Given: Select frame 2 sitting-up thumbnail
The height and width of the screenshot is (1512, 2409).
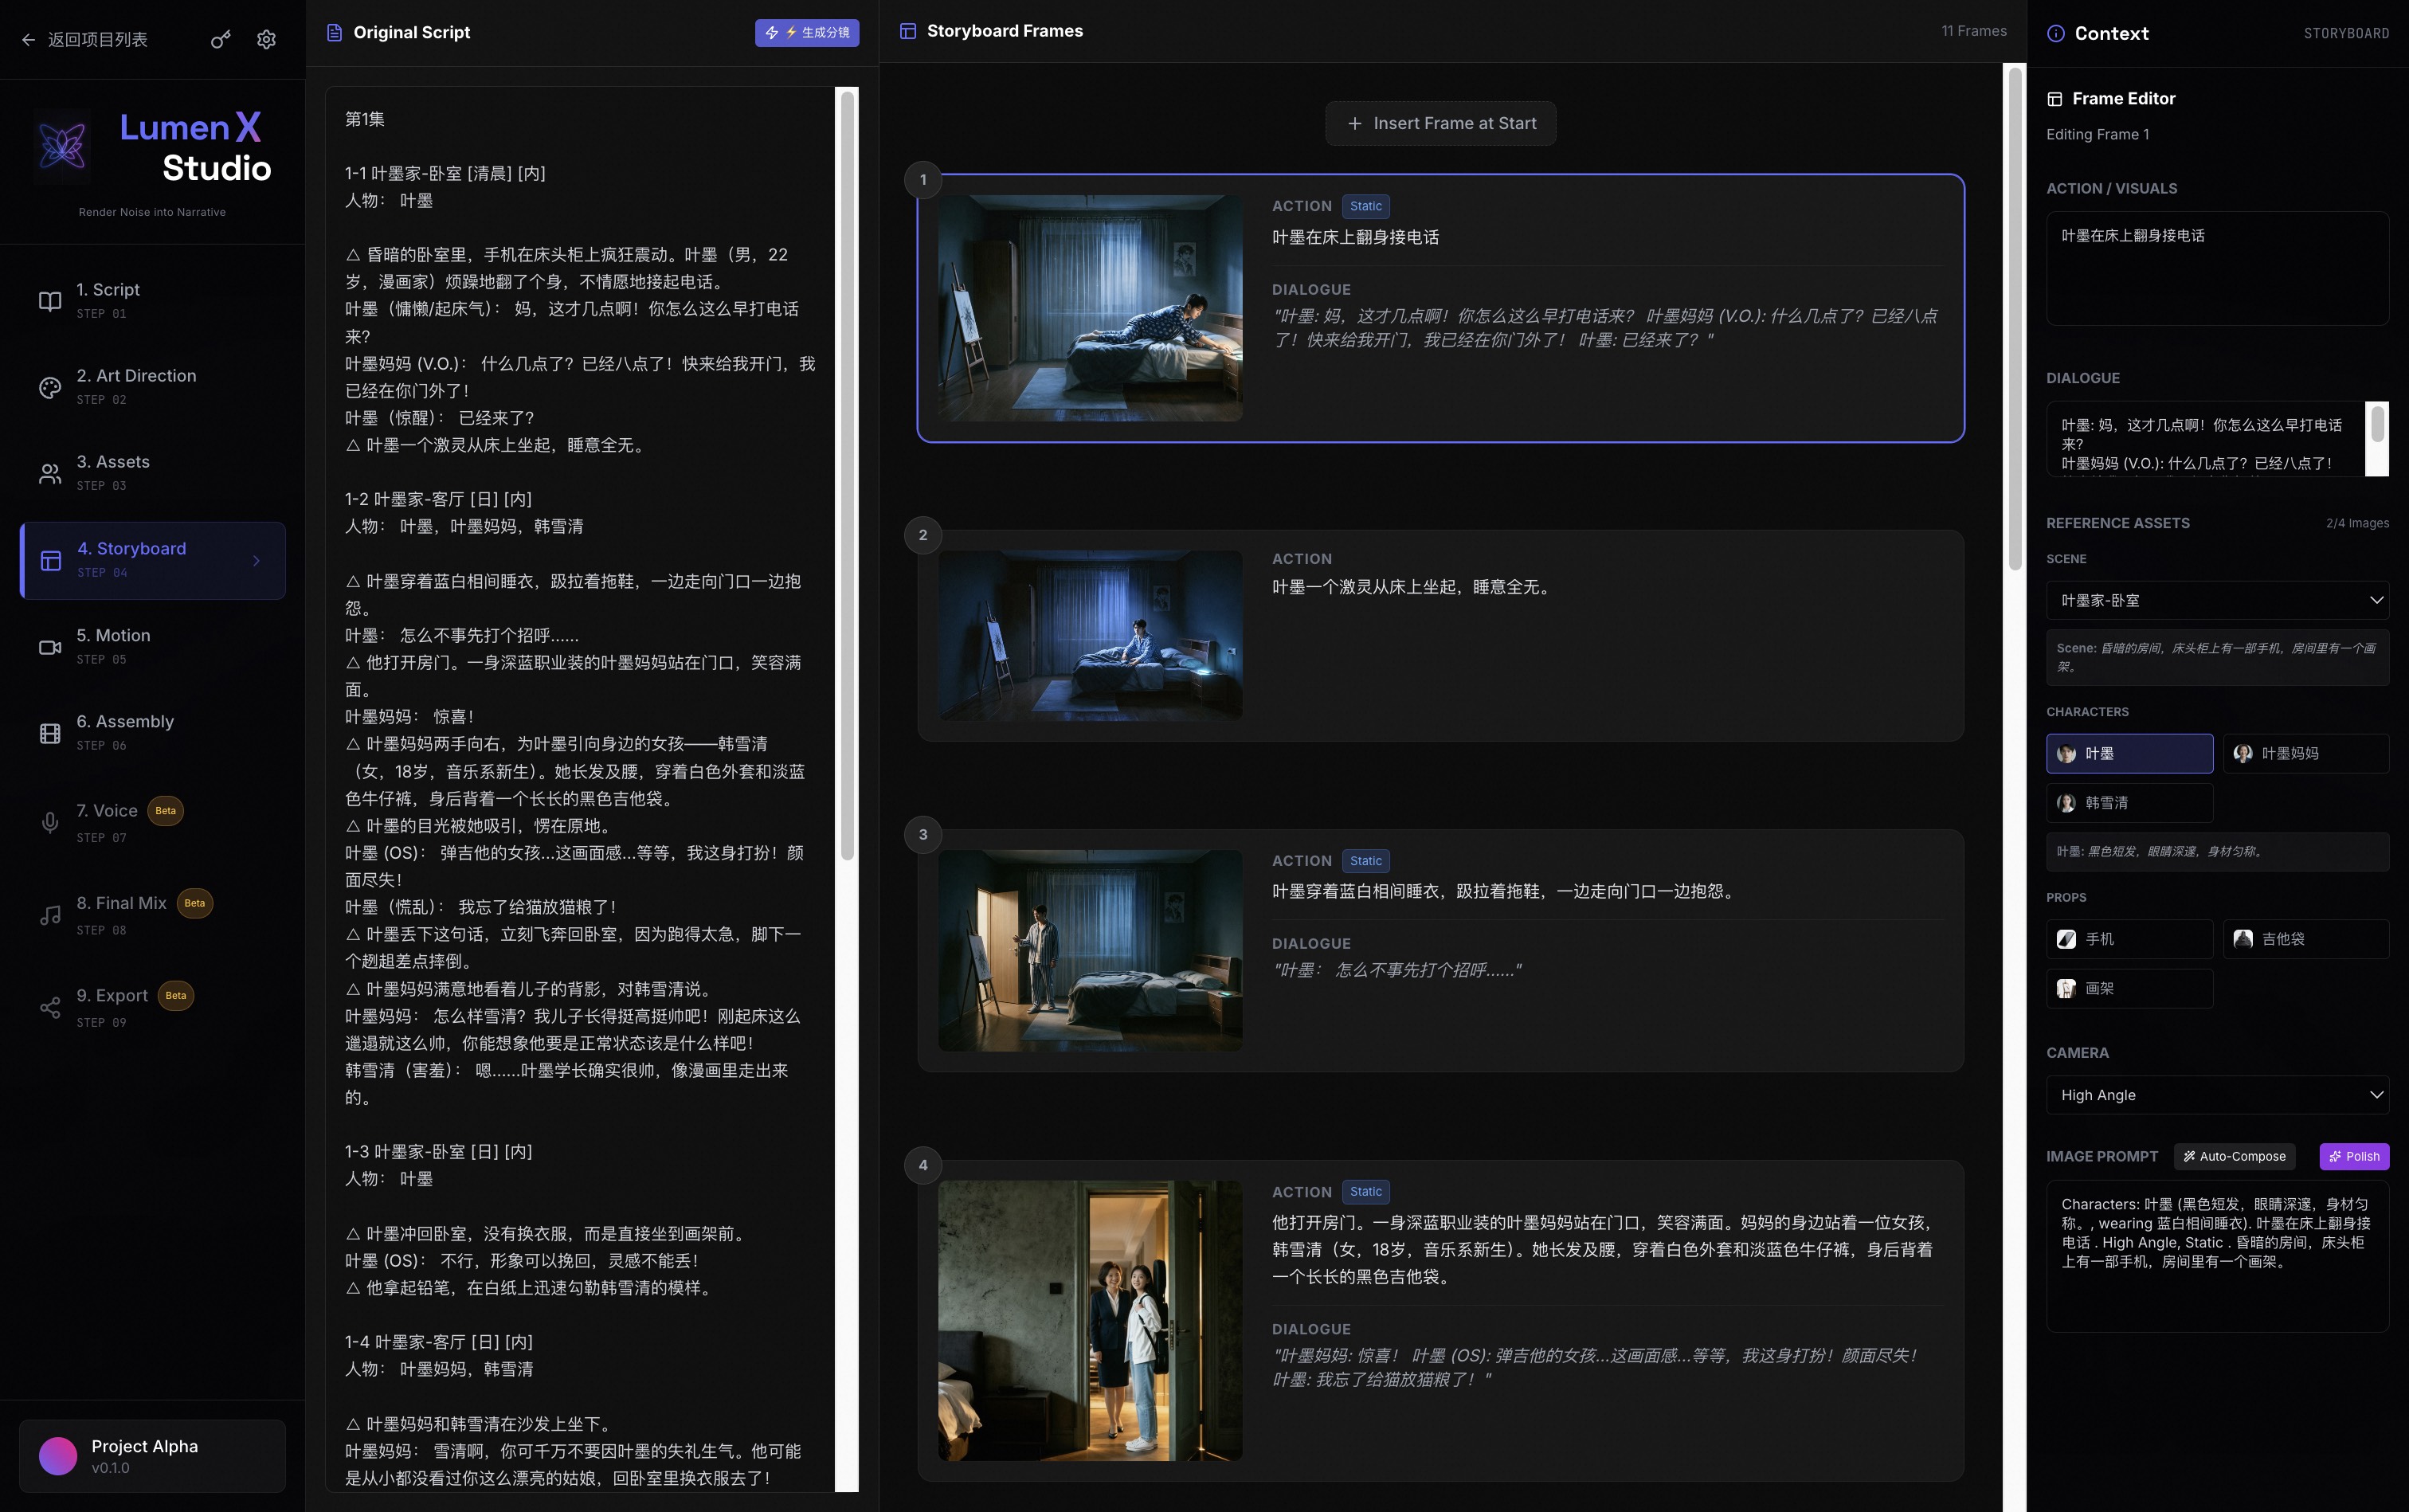Looking at the screenshot, I should pos(1090,635).
